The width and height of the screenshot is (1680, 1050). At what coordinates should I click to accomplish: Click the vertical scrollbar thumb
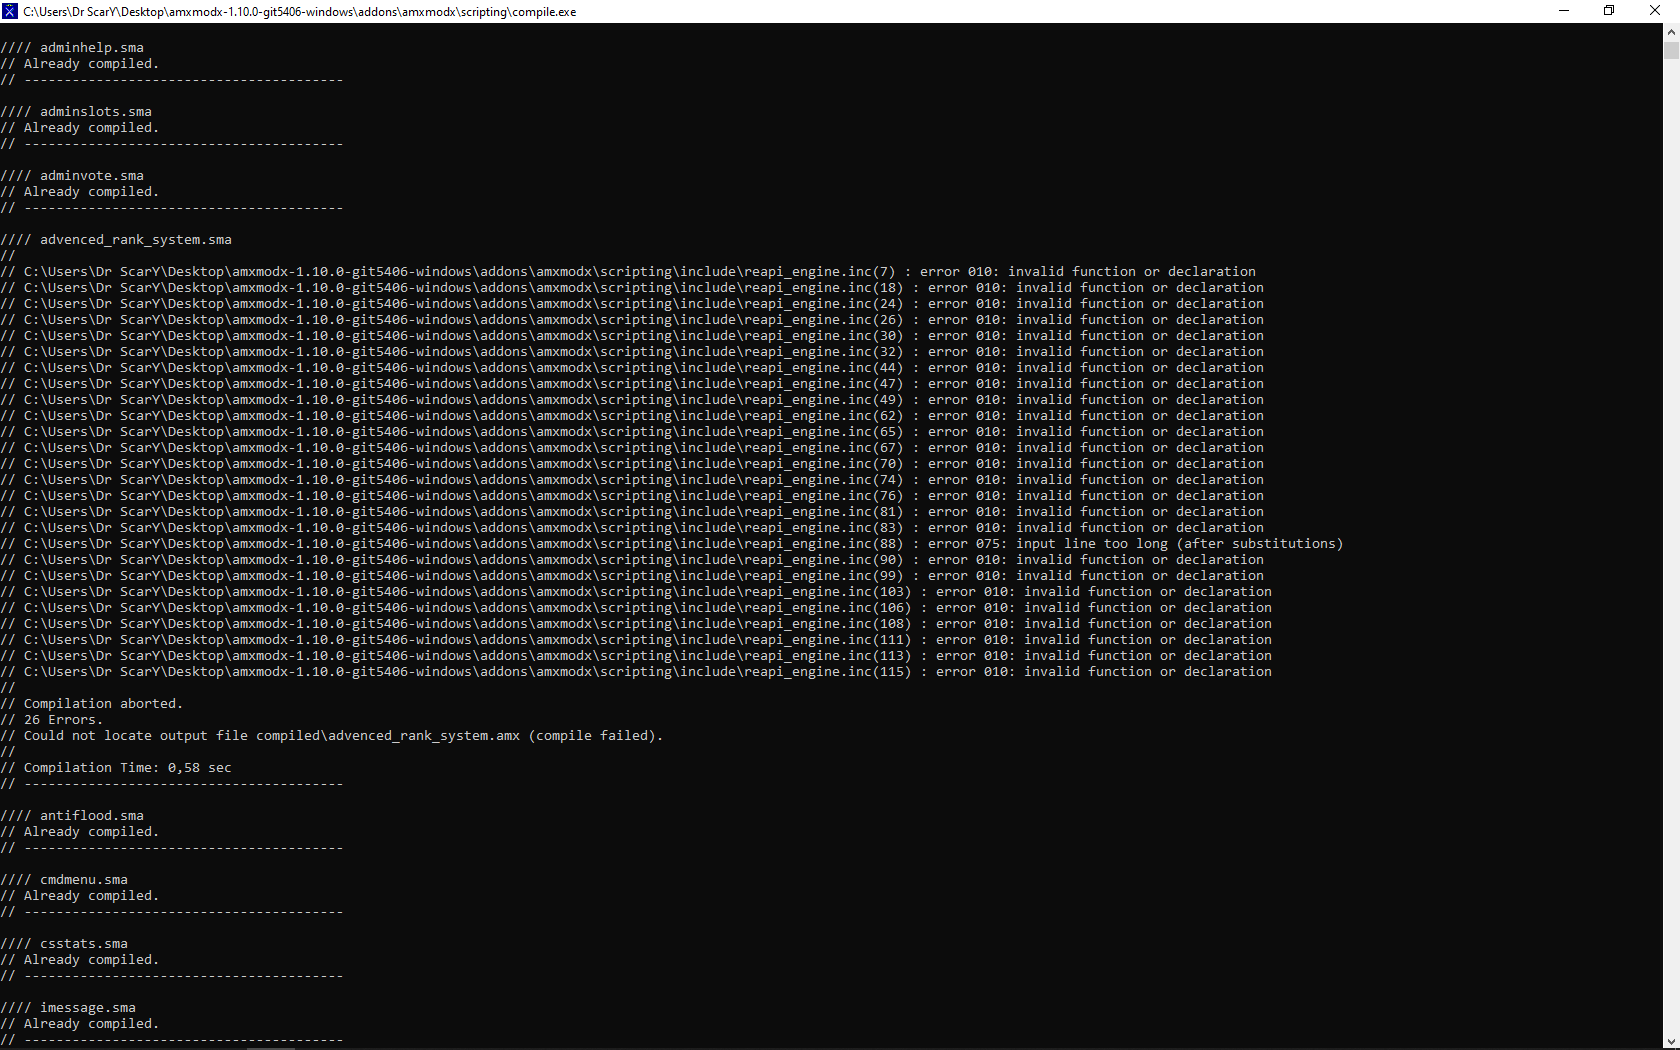[x=1671, y=50]
